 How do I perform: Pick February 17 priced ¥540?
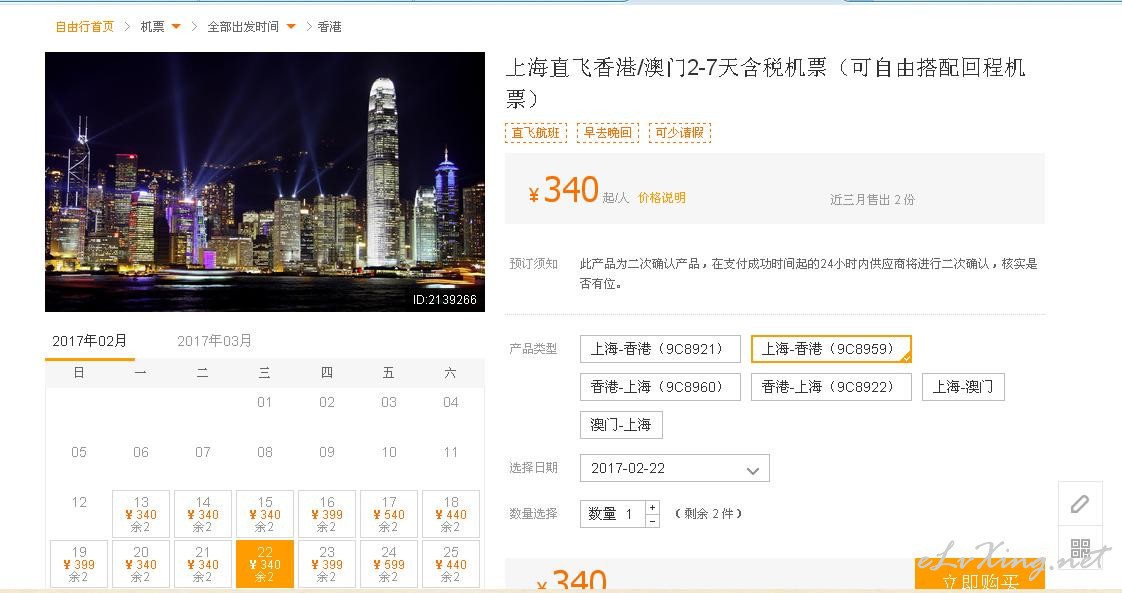(x=389, y=514)
